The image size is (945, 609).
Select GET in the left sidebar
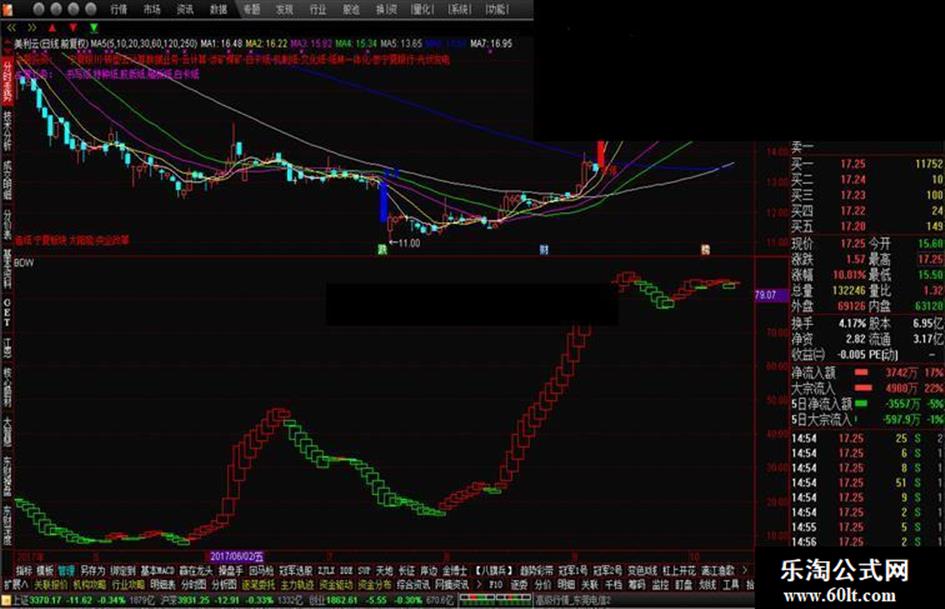[x=7, y=312]
